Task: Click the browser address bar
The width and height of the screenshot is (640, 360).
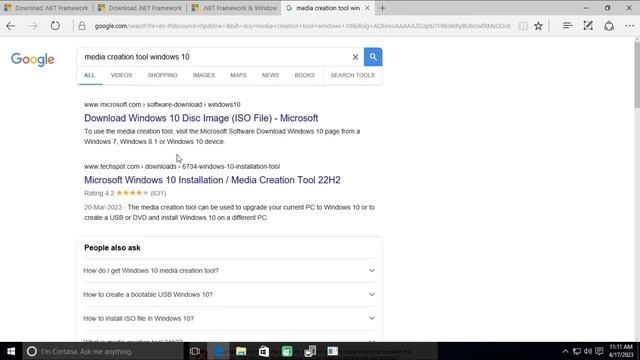Action: pos(302,26)
